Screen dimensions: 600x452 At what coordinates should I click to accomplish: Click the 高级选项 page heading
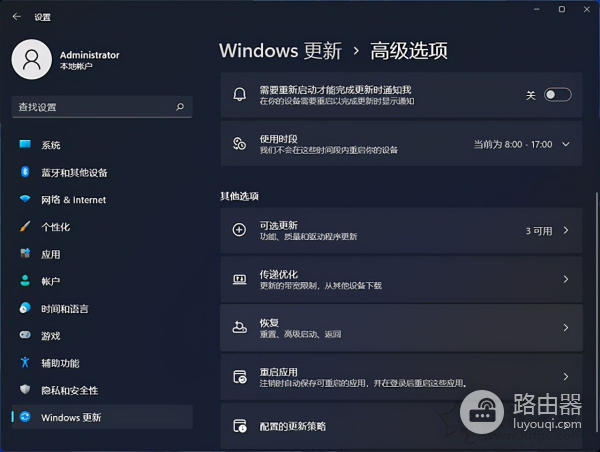409,51
